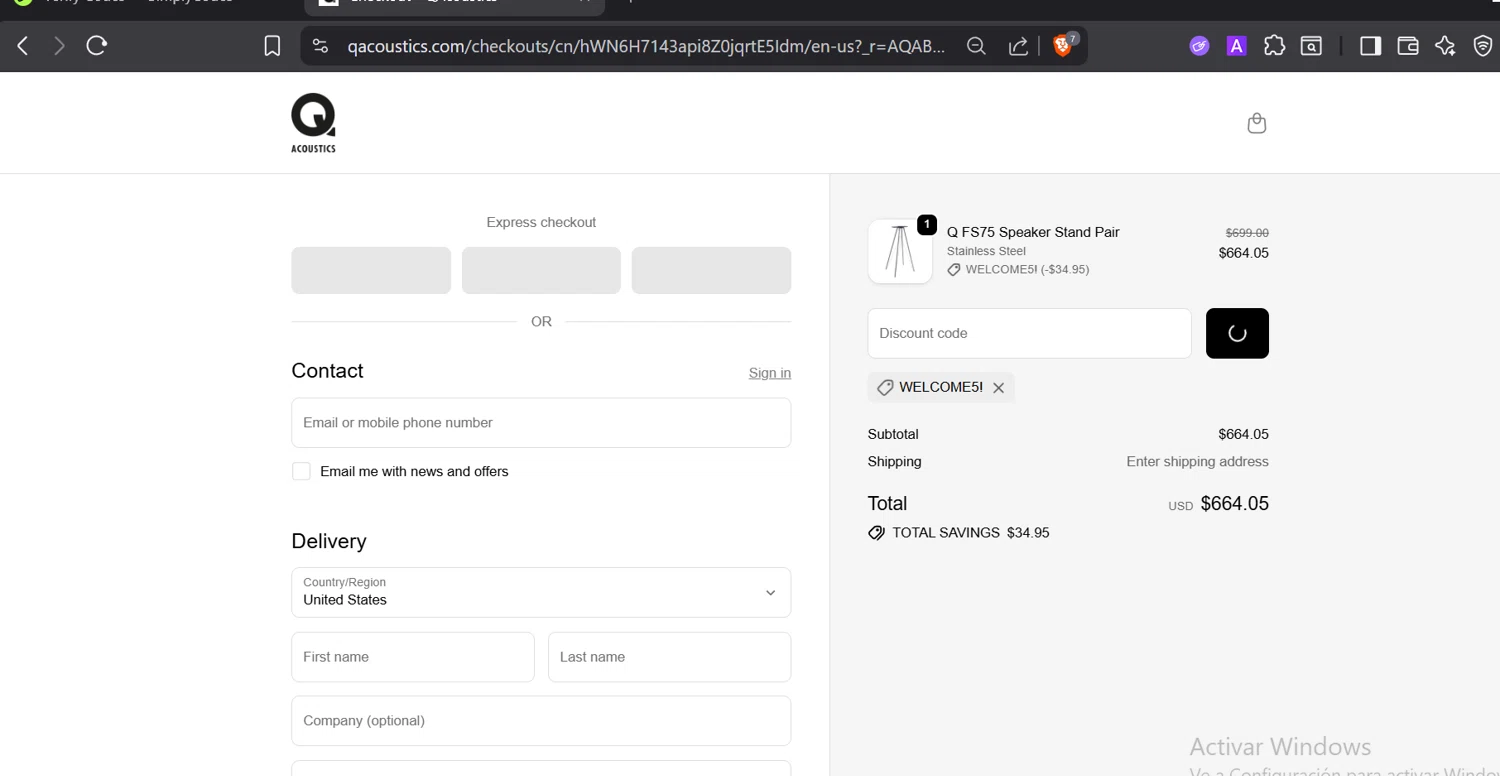Check 'Email me with news and offers'
Screen dimensions: 1500x776
tap(301, 471)
